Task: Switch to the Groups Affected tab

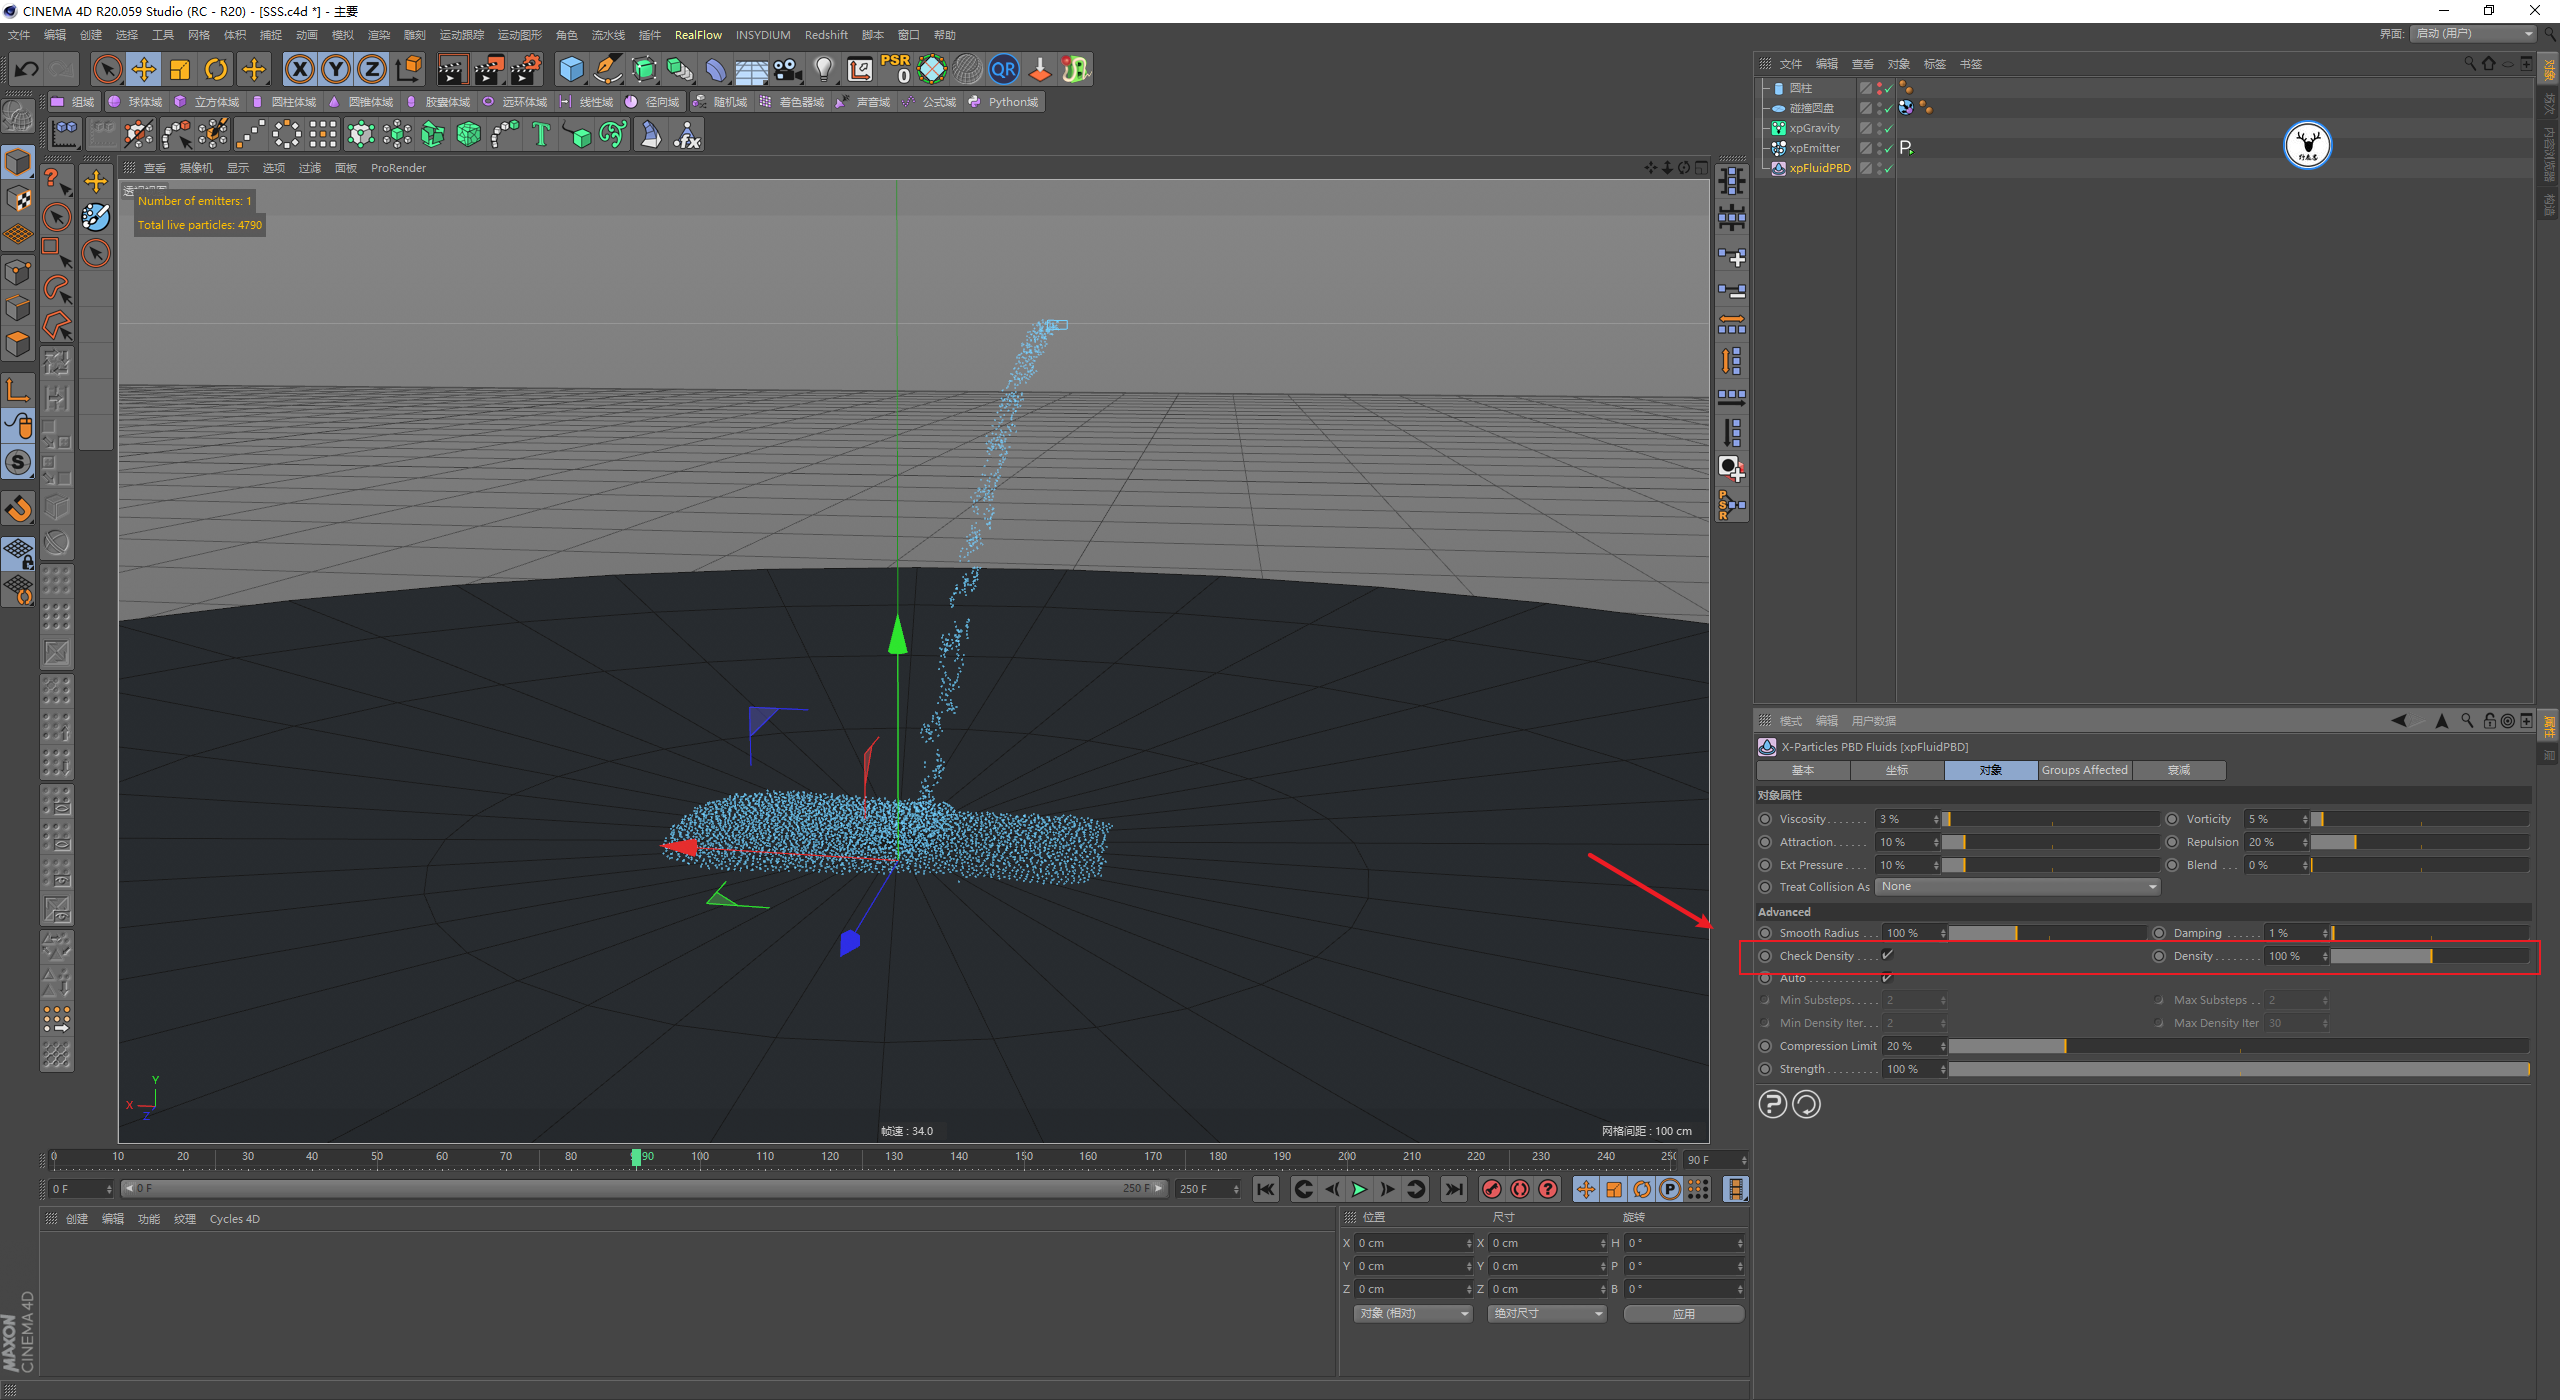Action: (2084, 770)
